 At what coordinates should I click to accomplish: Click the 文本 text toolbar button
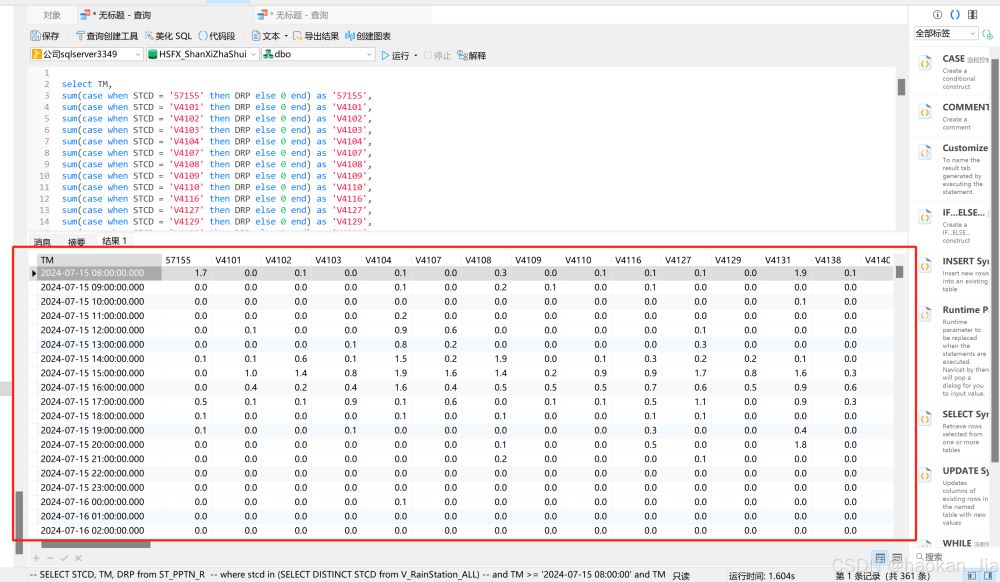pos(266,36)
